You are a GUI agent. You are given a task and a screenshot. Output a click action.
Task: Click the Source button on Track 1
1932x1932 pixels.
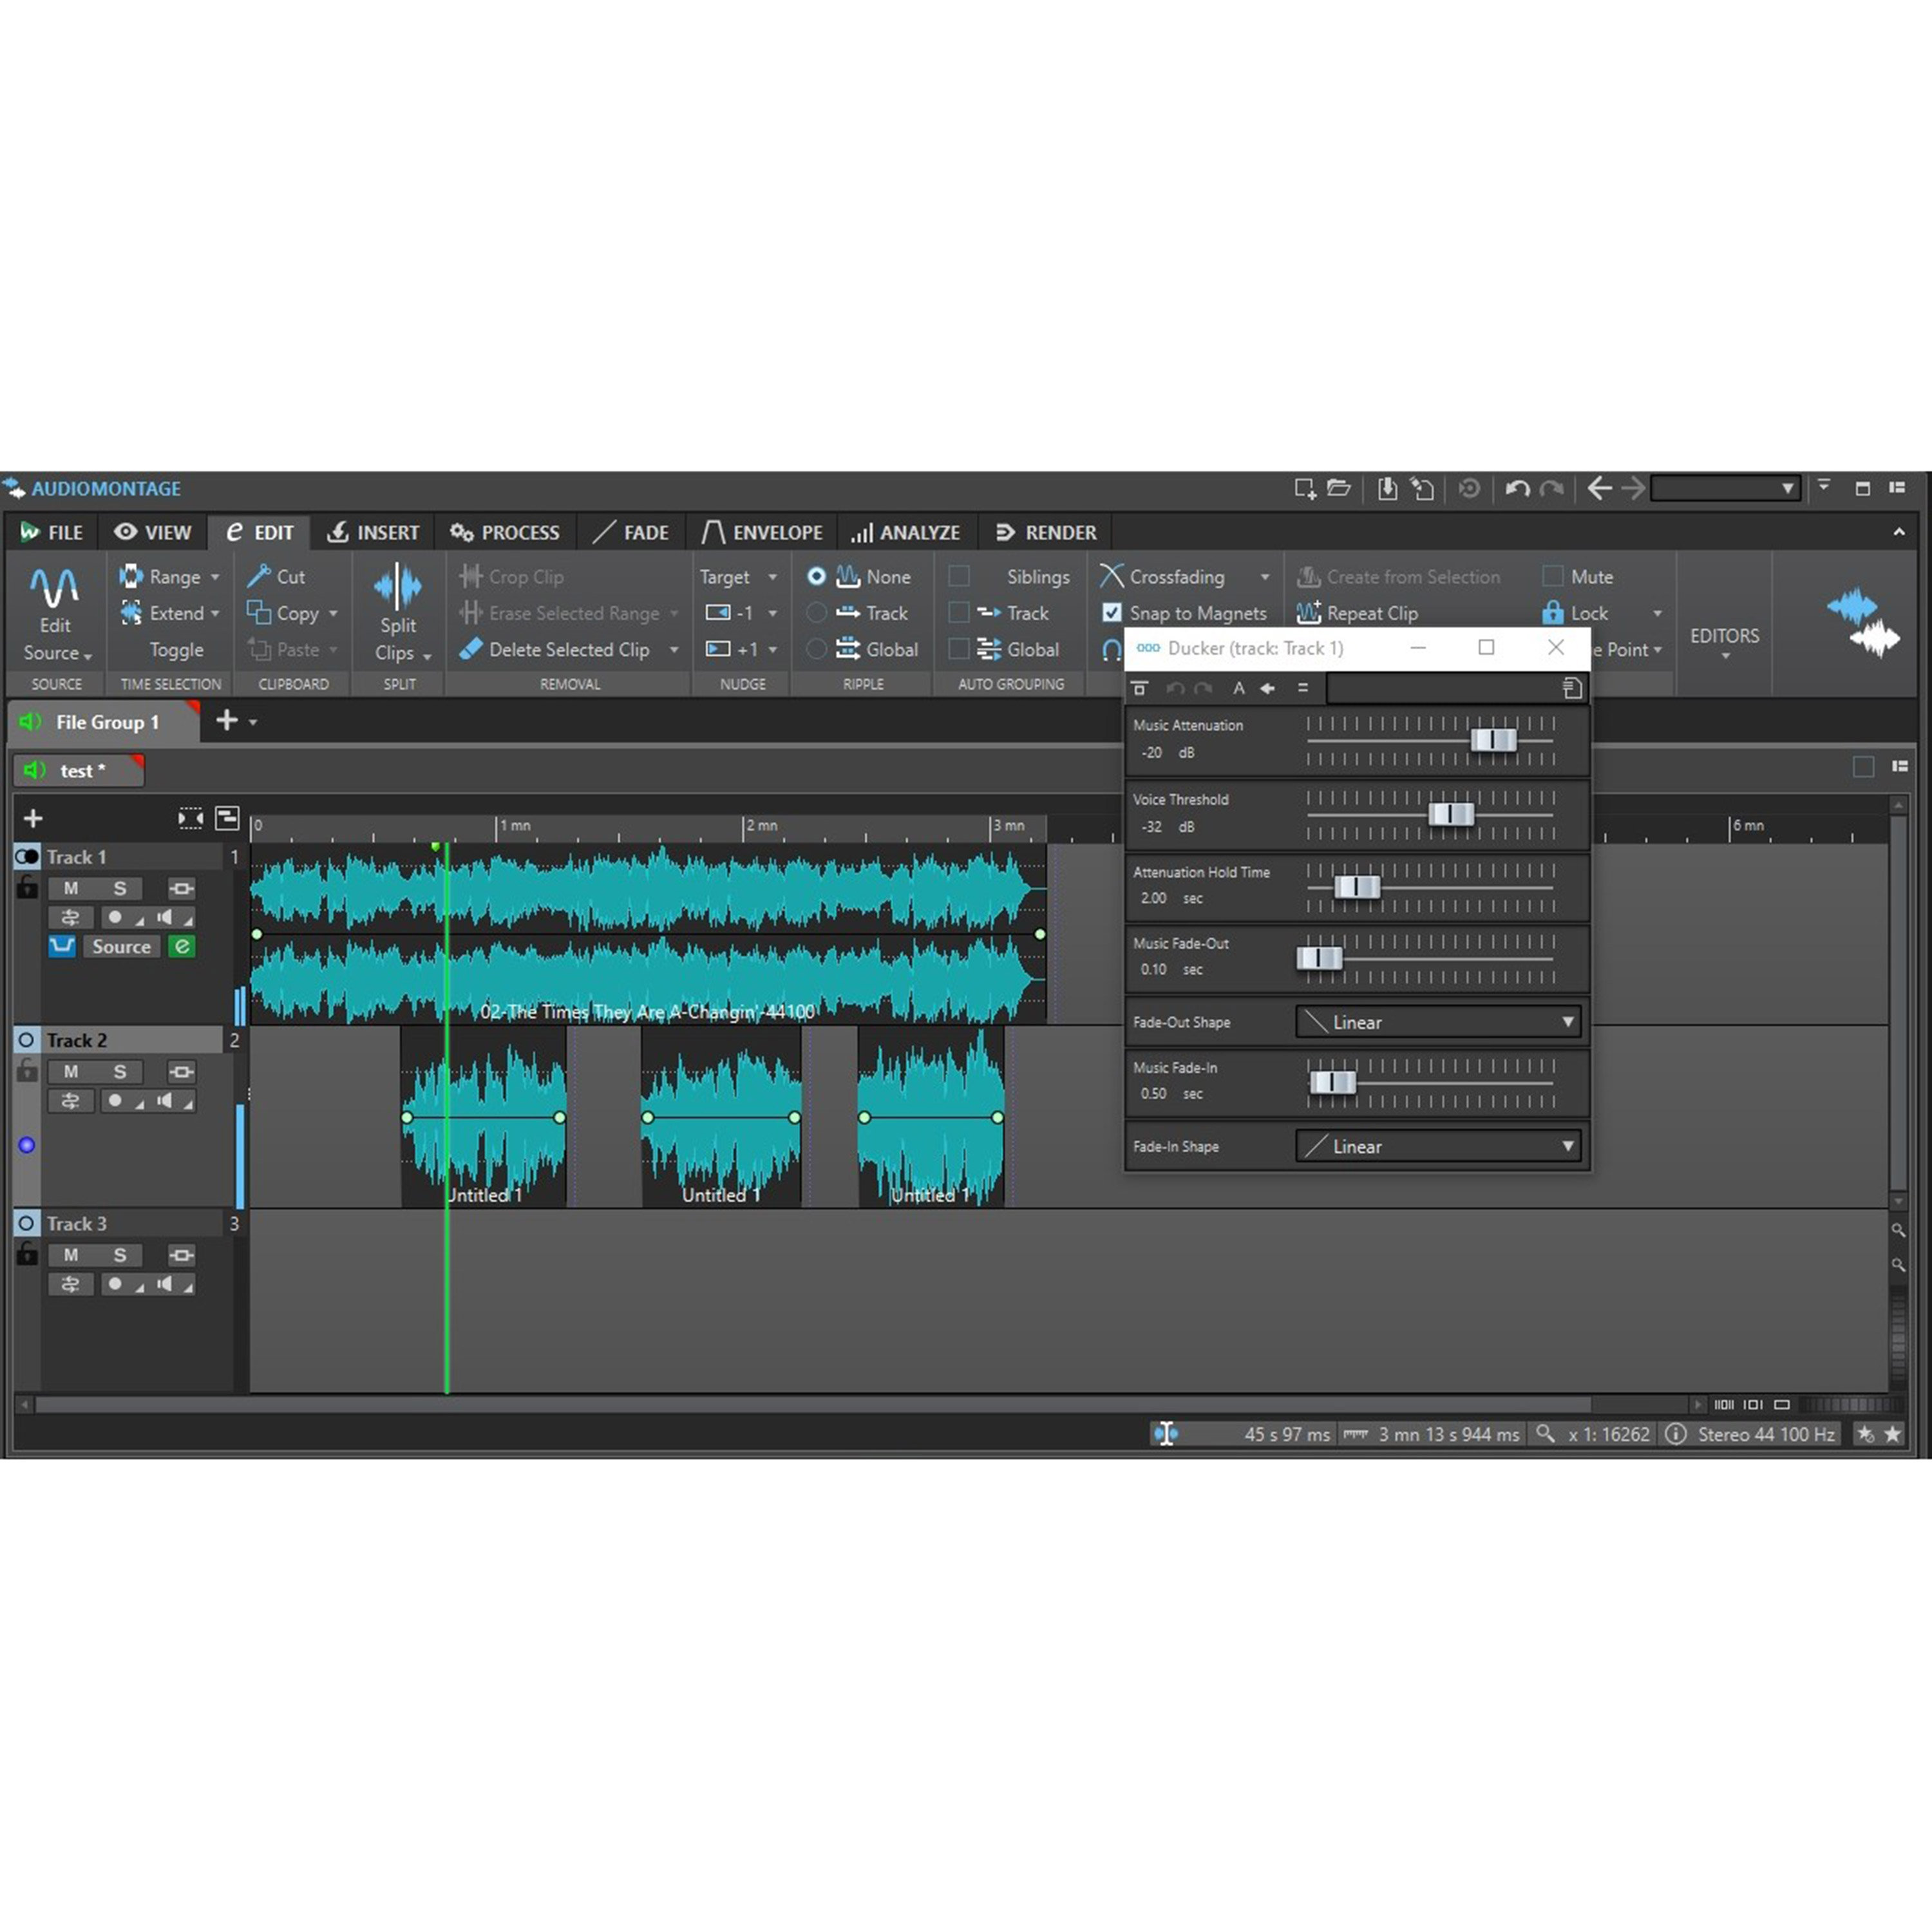[121, 946]
